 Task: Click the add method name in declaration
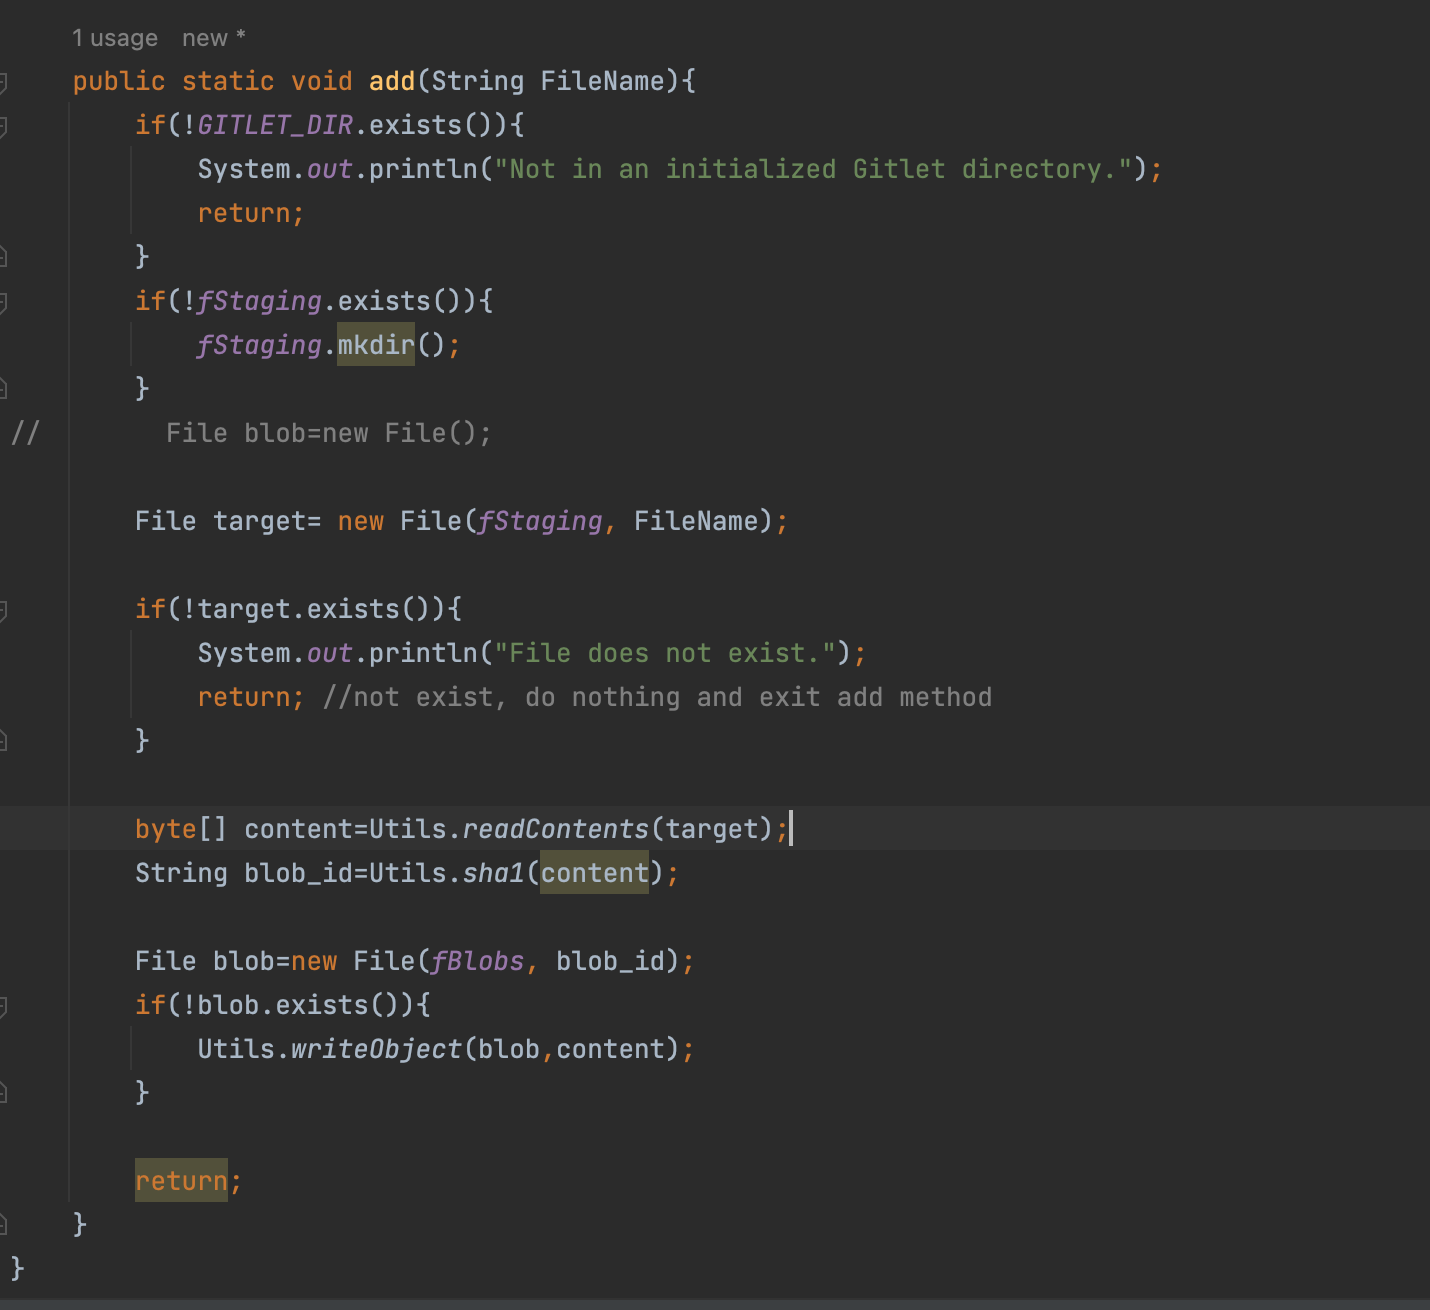point(392,81)
